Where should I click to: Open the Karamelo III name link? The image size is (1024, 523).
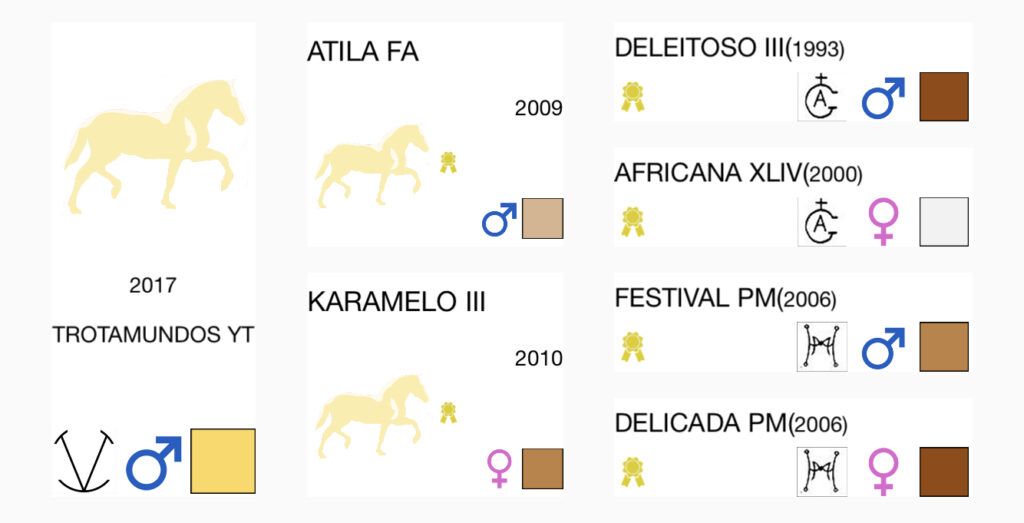tap(396, 302)
